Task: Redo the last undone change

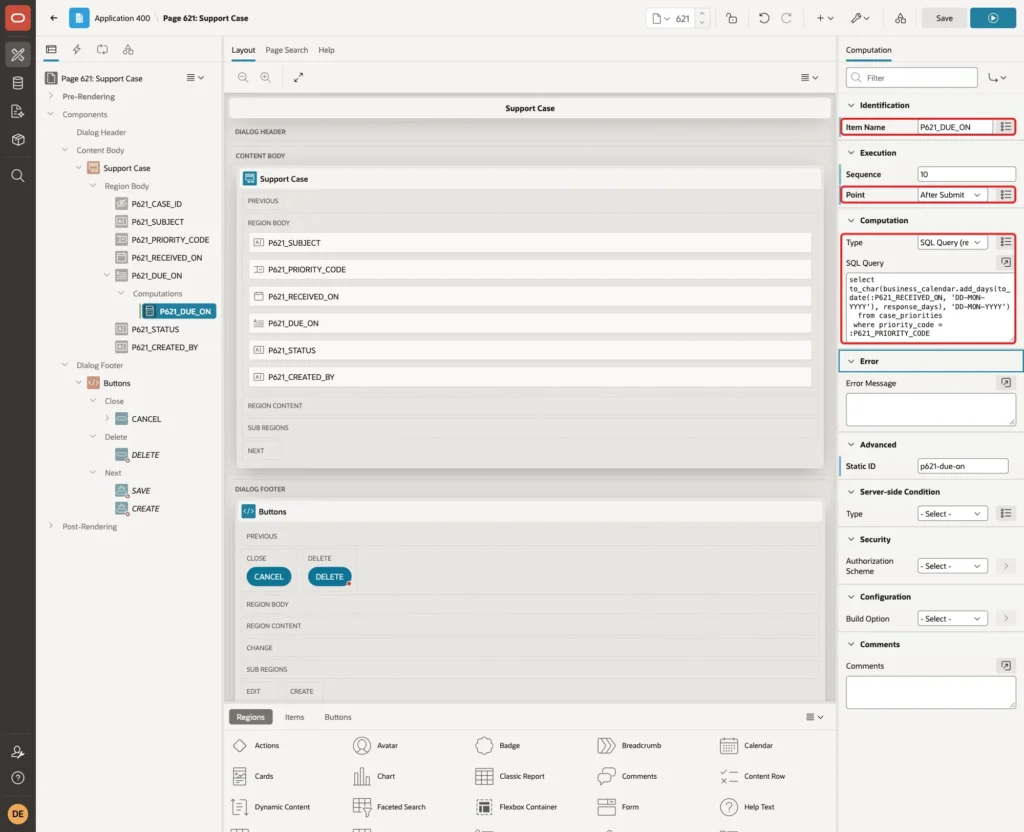Action: click(x=787, y=18)
